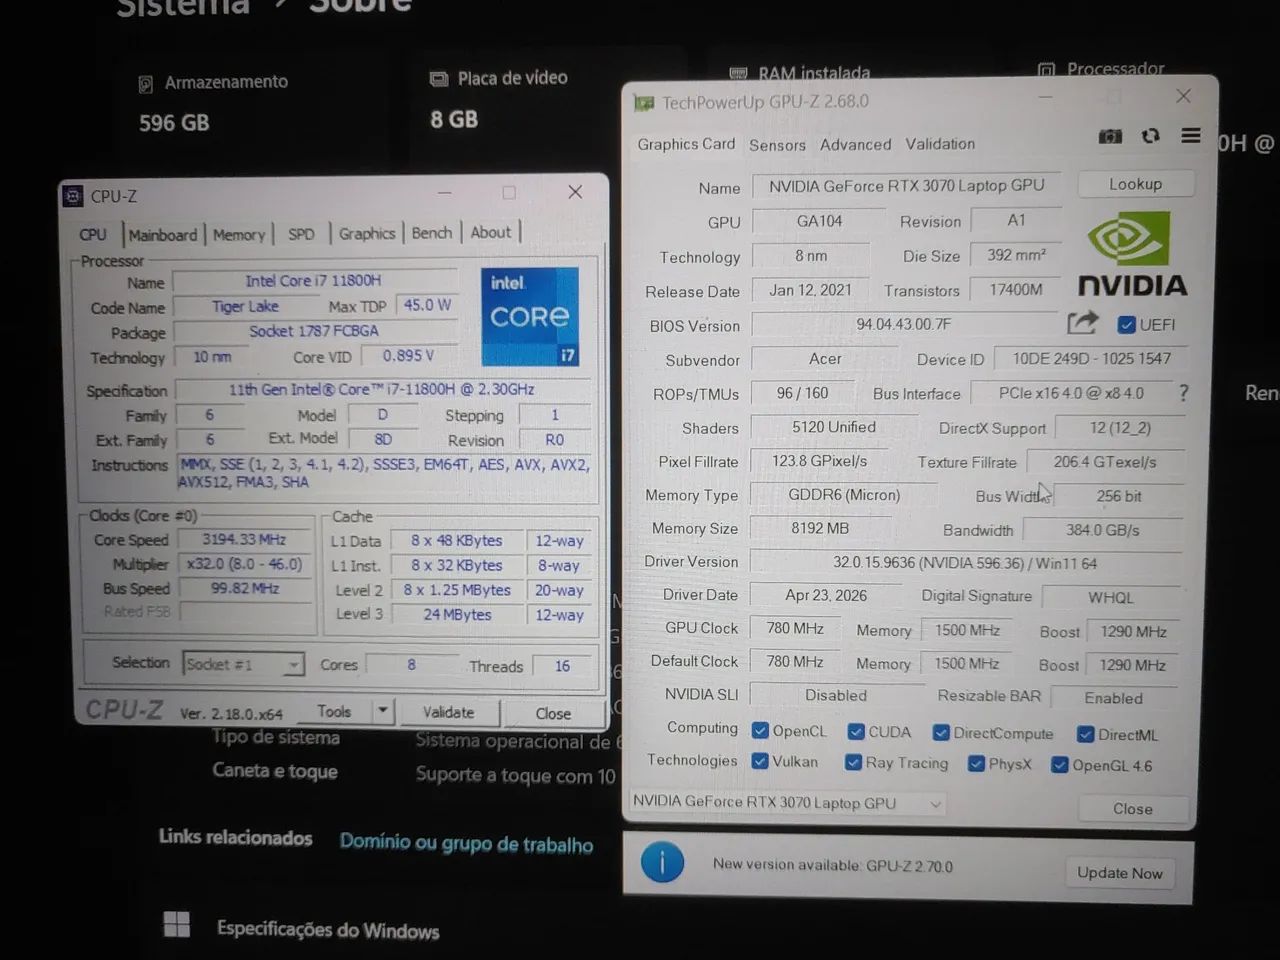
Task: Click the Bus Interface question mark
Action: [1184, 393]
